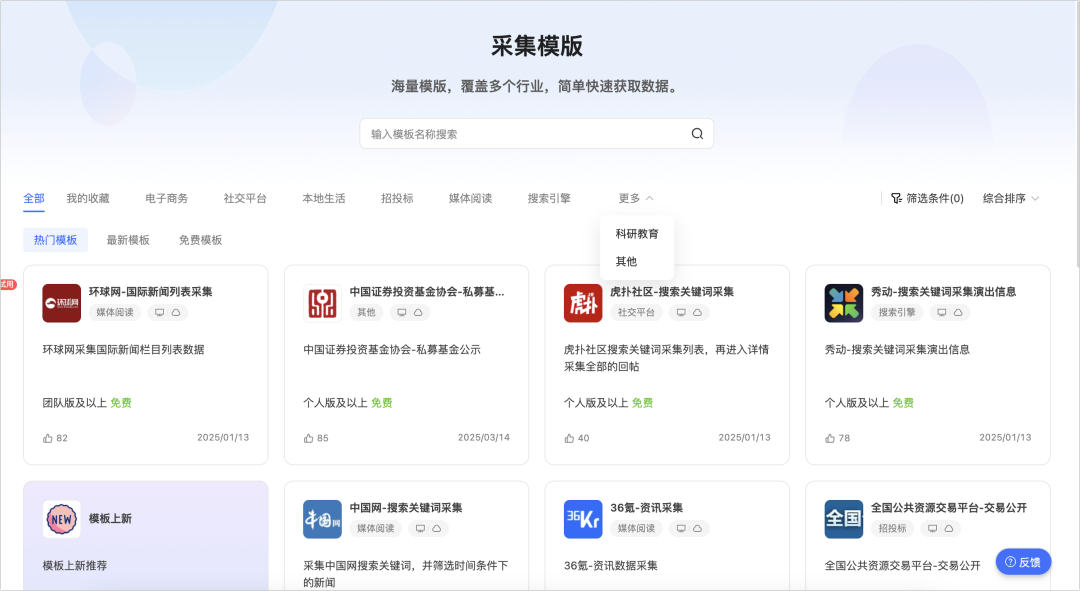Click the like thumb icon showing 82
The image size is (1080, 591).
[48, 438]
